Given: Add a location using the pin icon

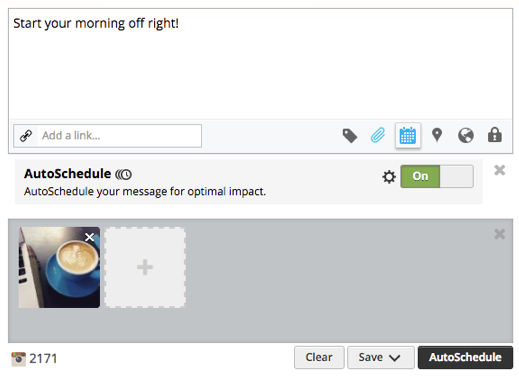Looking at the screenshot, I should point(437,135).
